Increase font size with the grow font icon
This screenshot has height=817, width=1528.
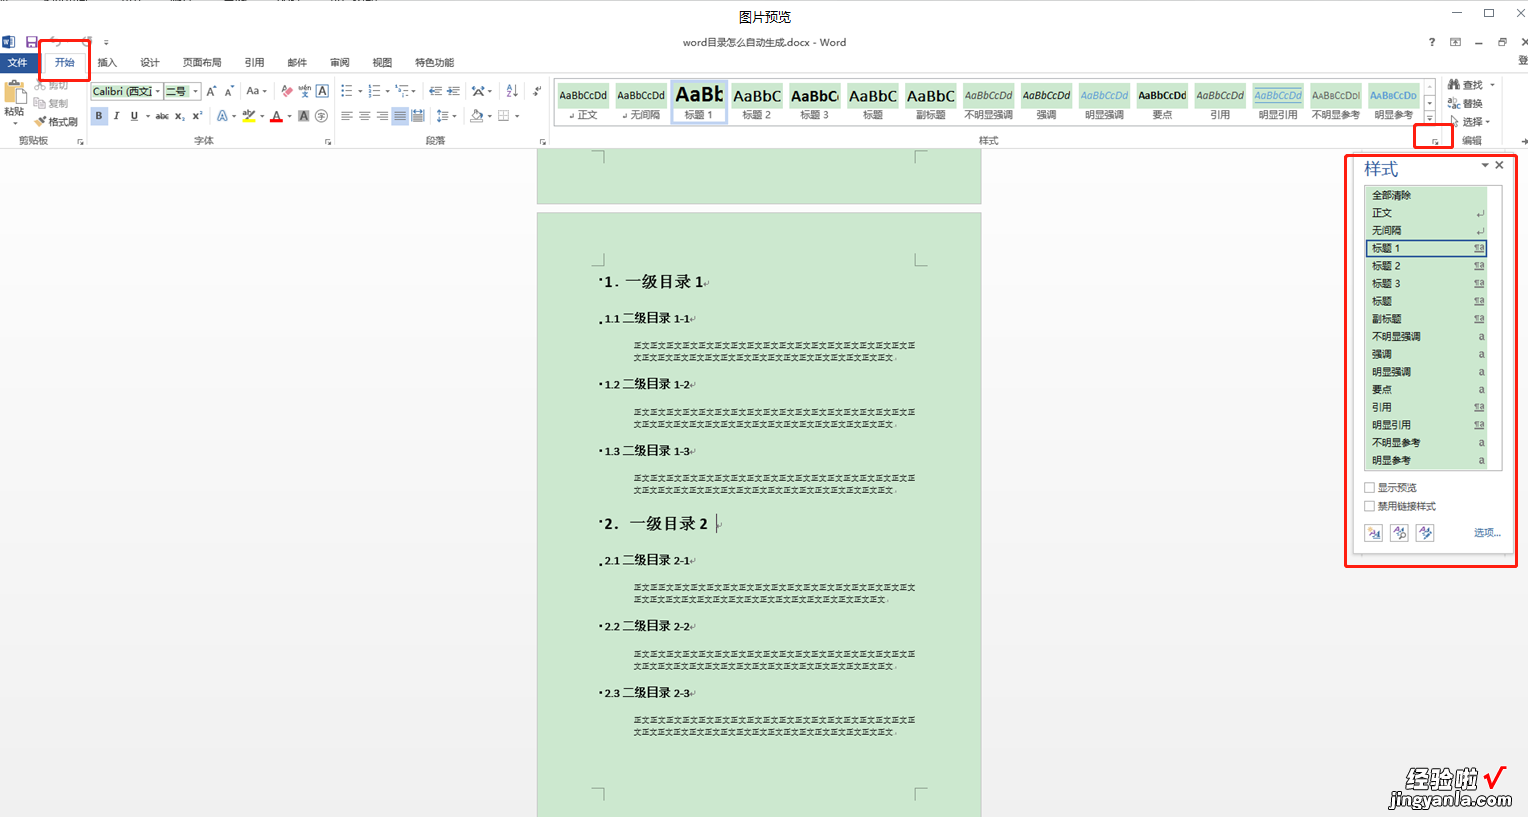click(211, 91)
